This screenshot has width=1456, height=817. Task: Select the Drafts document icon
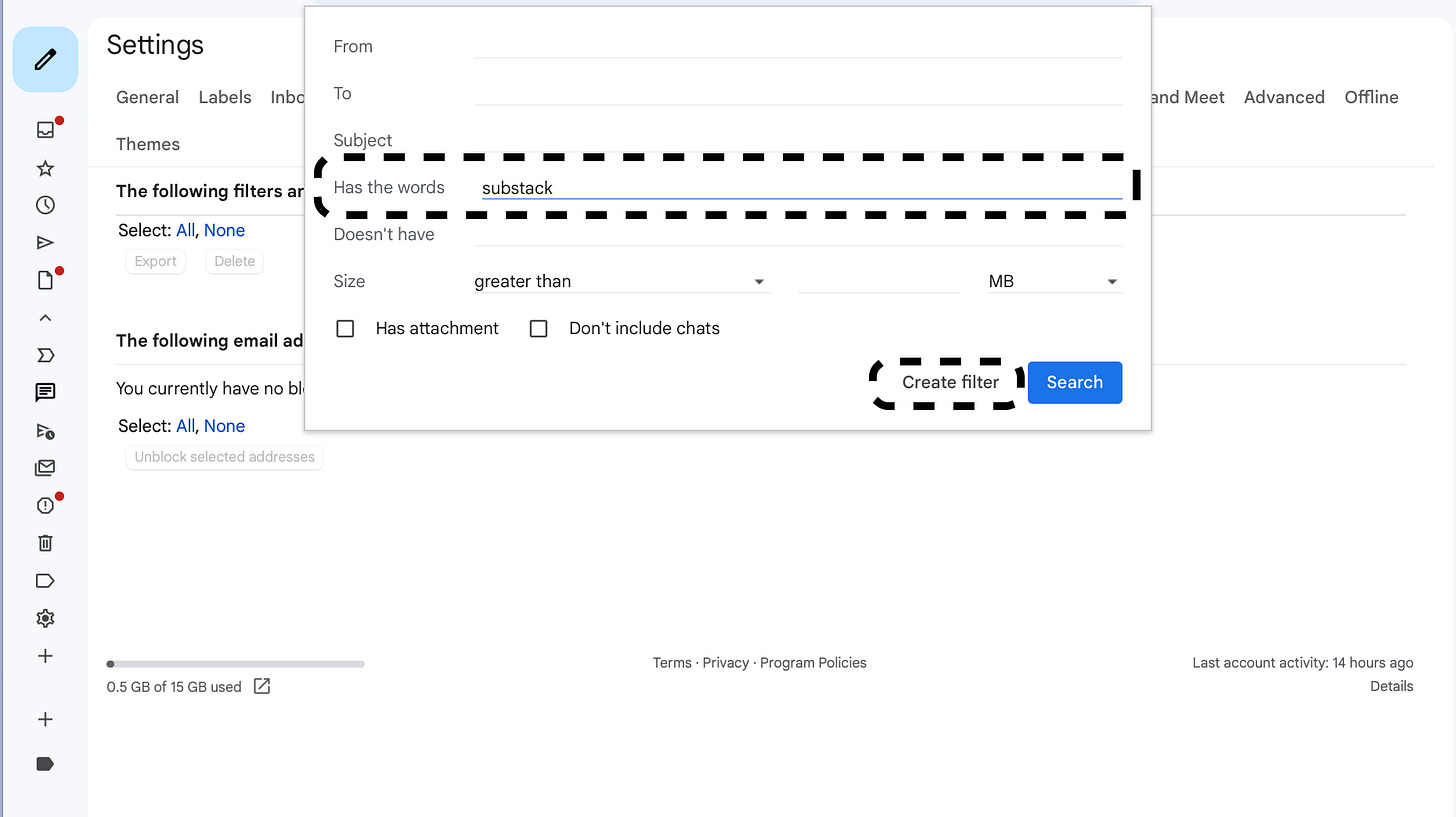click(x=45, y=279)
